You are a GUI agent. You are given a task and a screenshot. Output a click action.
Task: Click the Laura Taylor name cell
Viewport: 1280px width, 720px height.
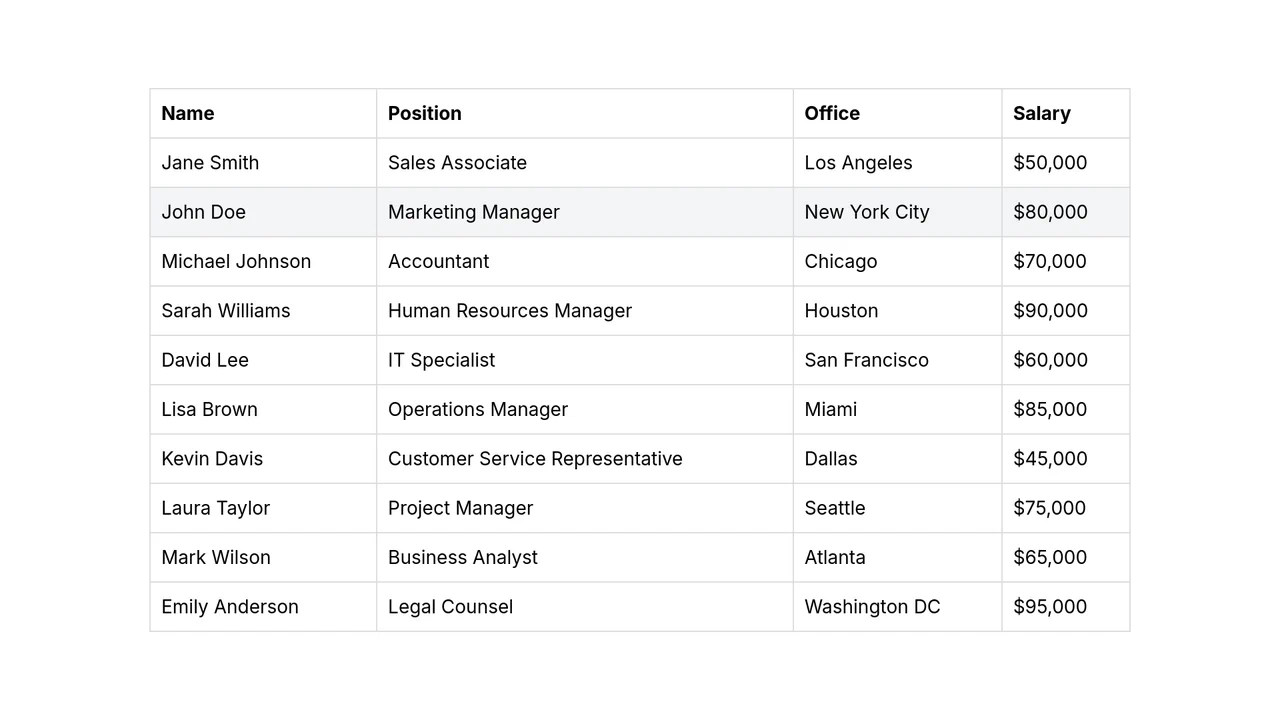[x=263, y=508]
